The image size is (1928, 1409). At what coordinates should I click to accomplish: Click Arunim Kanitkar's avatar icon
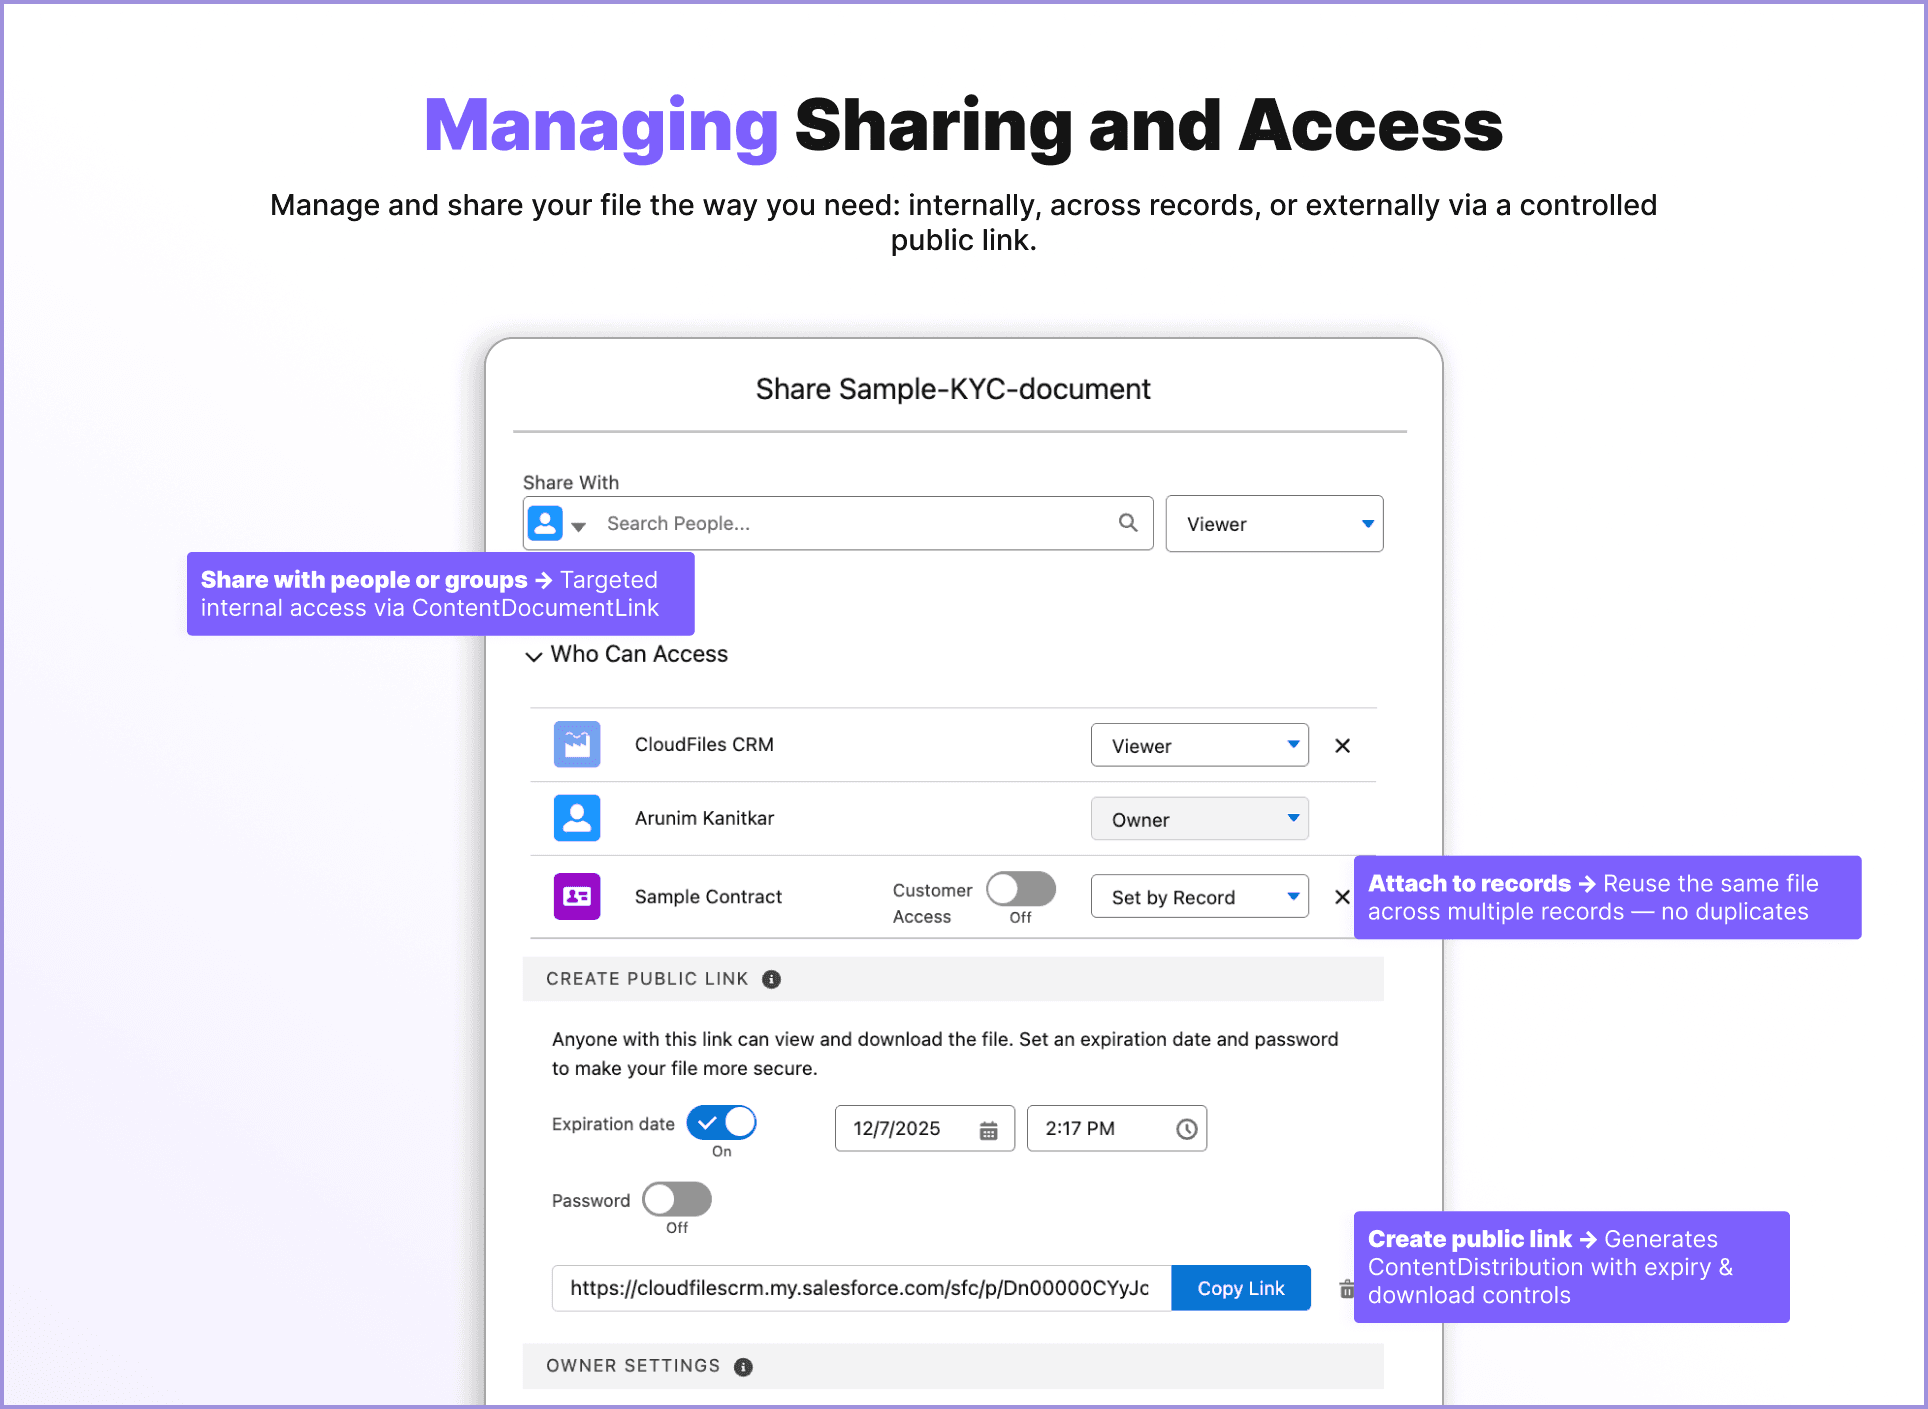coord(577,818)
